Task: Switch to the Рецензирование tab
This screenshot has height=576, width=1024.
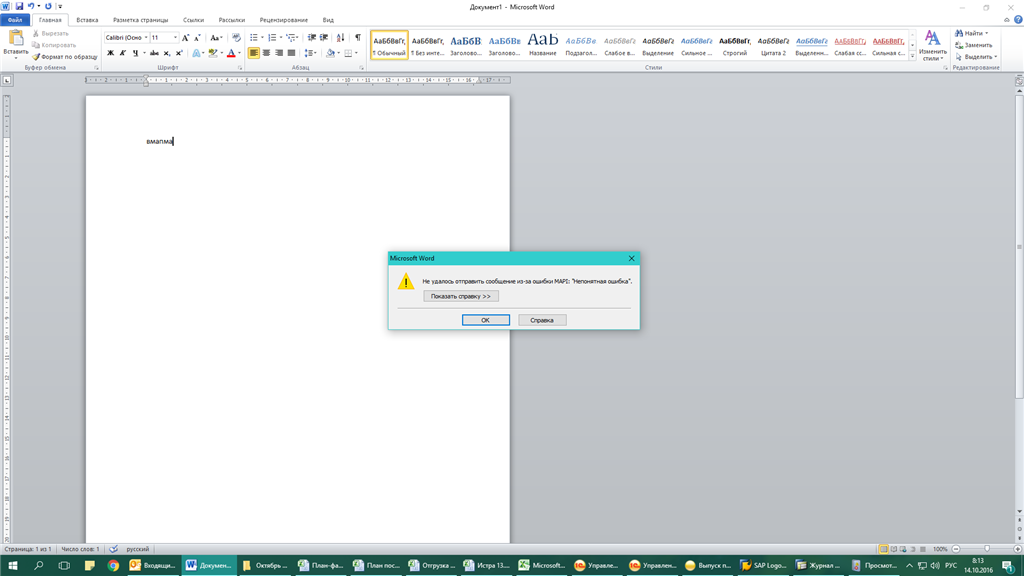Action: pos(283,20)
